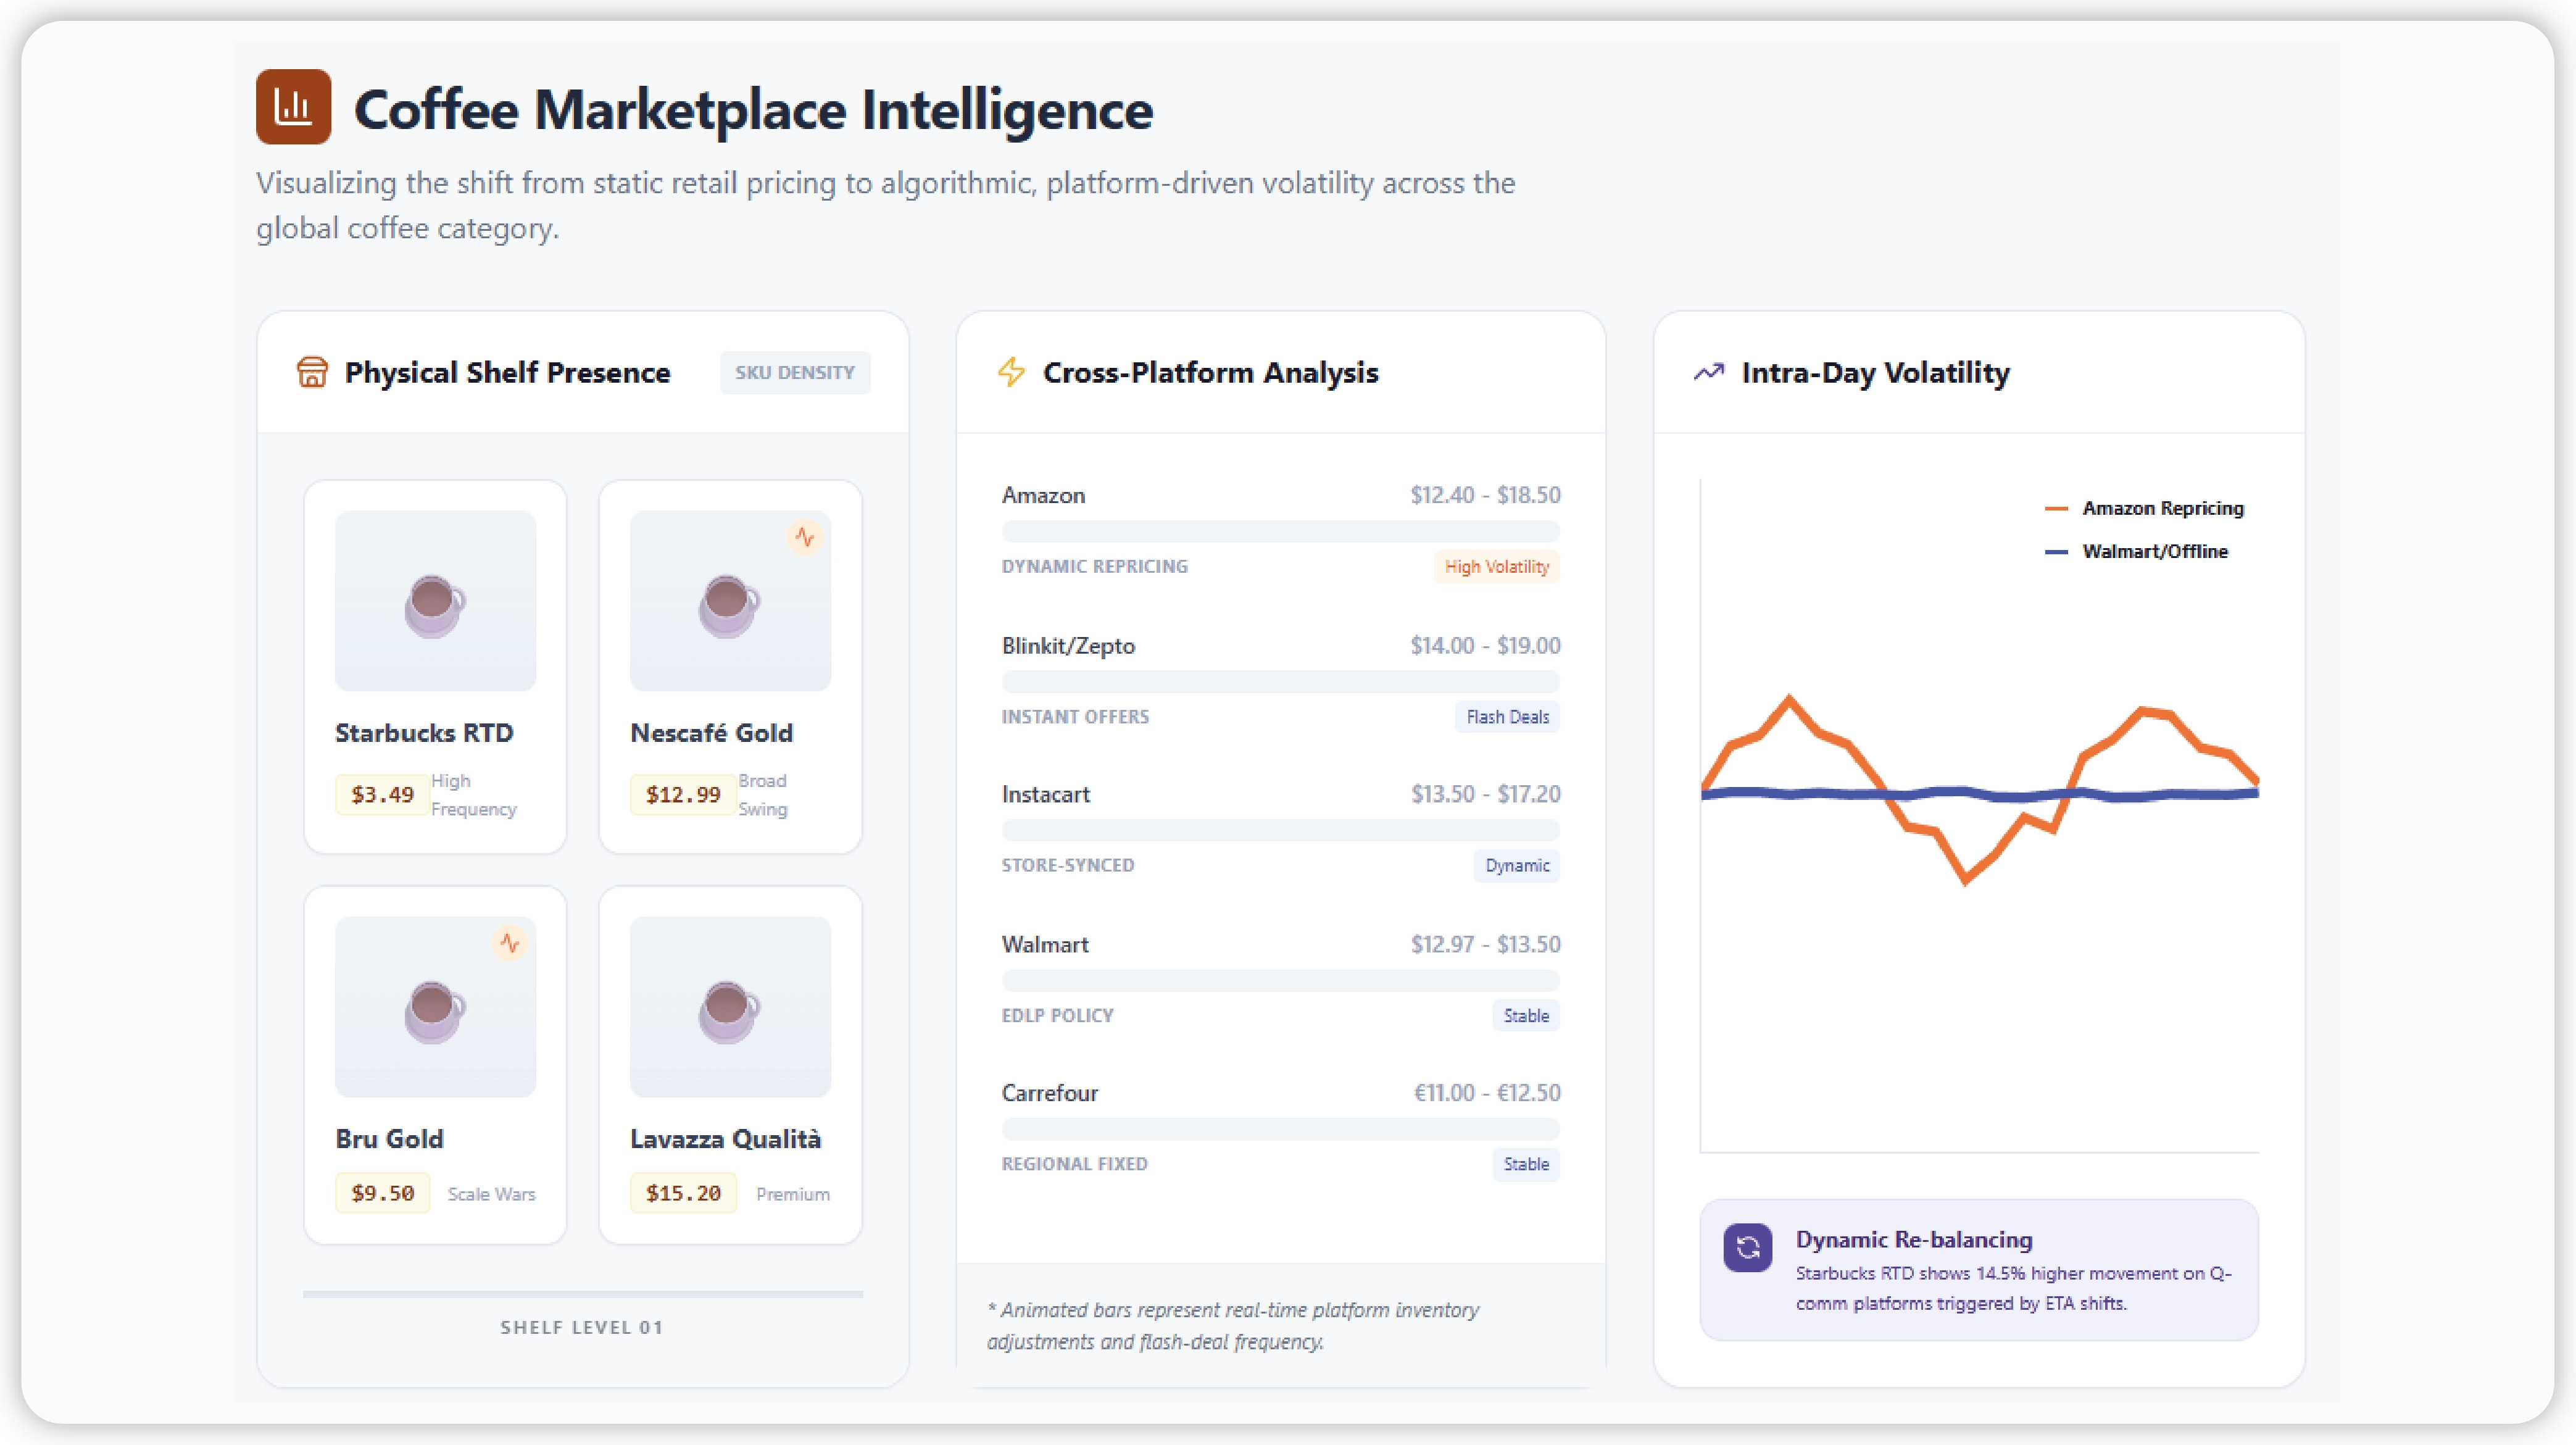Click the trending arrow Intra-Day Volatility icon
The image size is (2576, 1445).
point(1708,372)
